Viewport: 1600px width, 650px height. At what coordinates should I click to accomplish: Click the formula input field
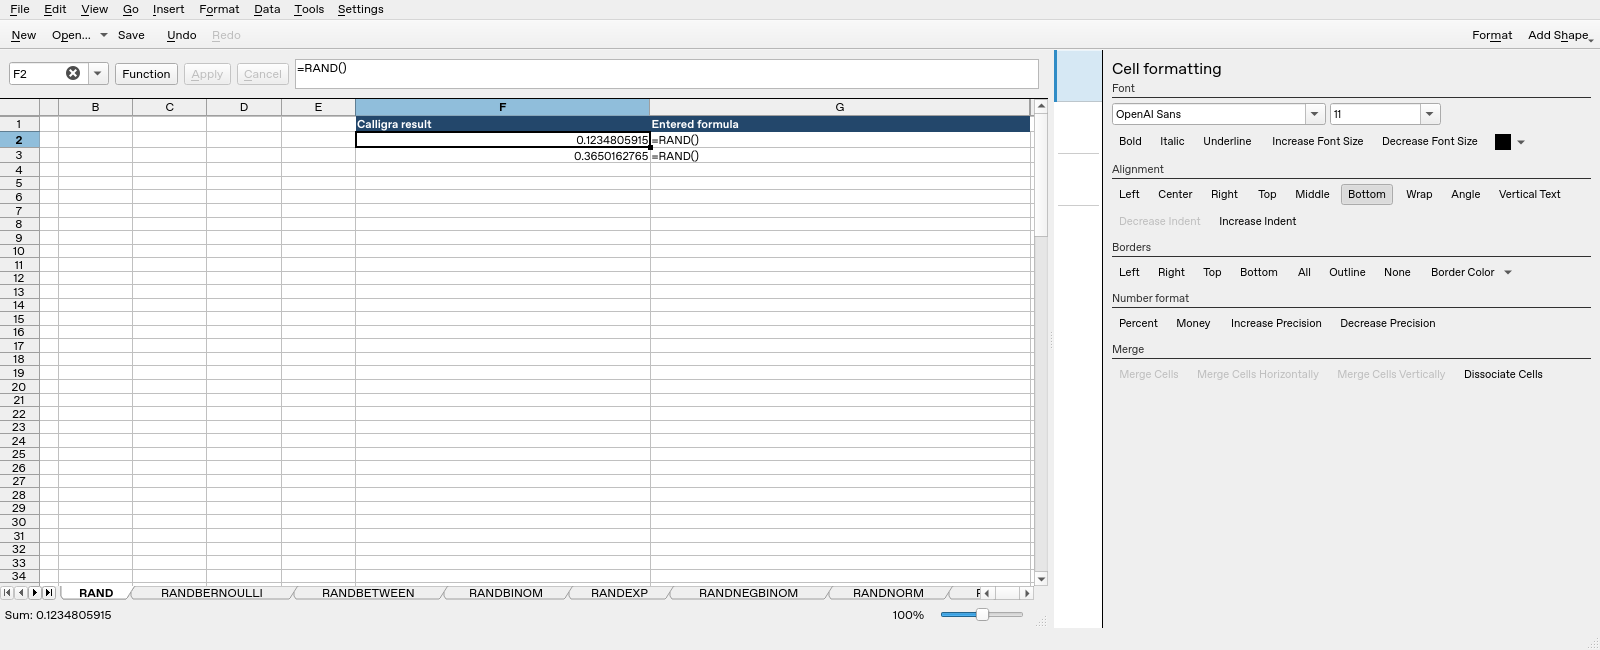pos(666,74)
